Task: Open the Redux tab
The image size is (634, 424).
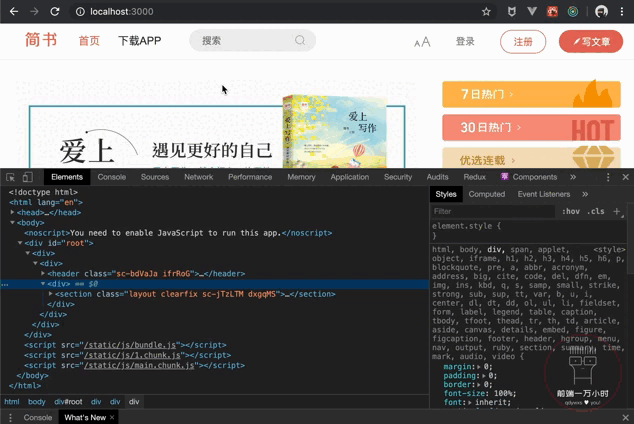Action: 475,177
